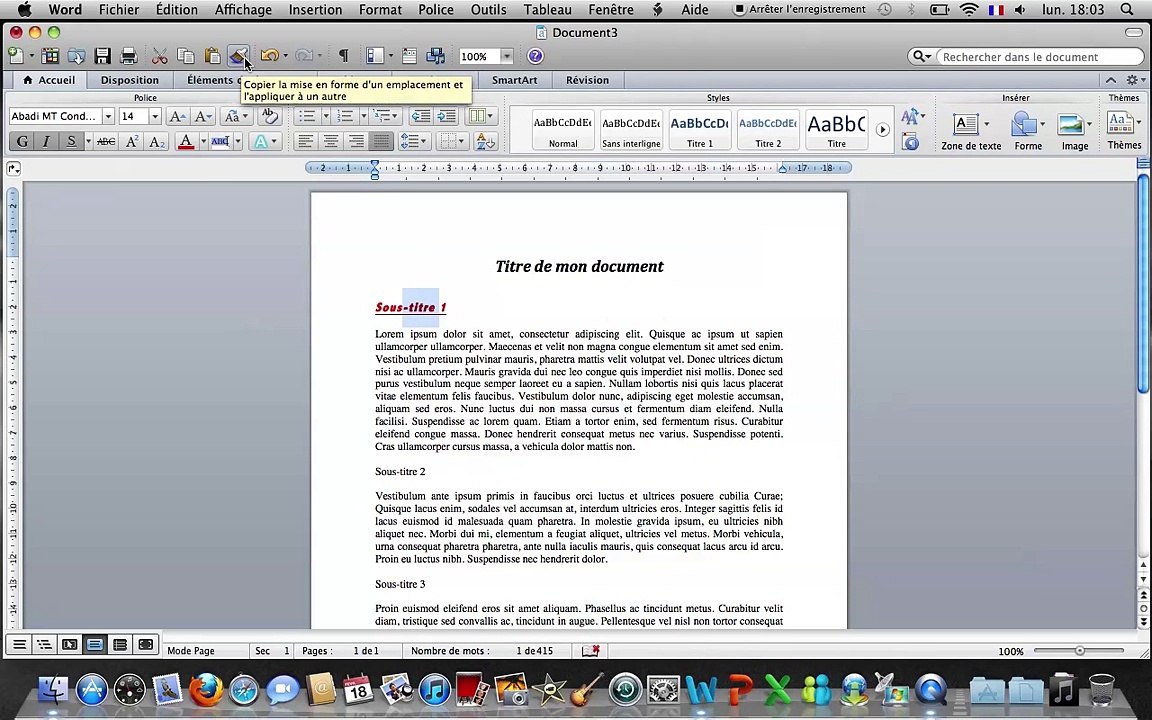Image resolution: width=1152 pixels, height=720 pixels.
Task: Show the toolbox icon in toolbar
Action: pyautogui.click(x=409, y=56)
